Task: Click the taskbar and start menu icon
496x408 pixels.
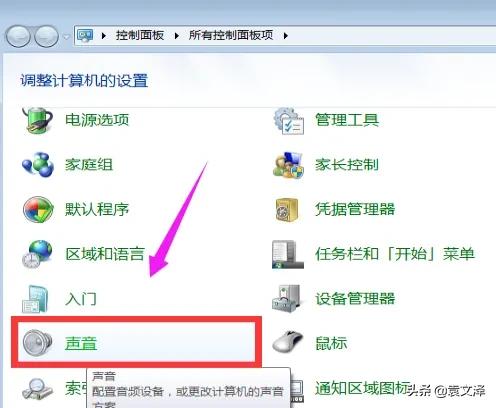Action: tap(288, 254)
